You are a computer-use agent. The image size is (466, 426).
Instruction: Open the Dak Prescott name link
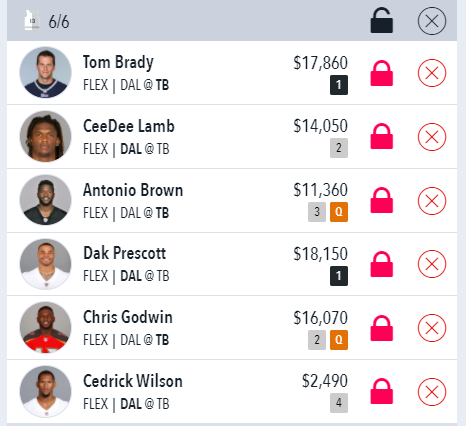(124, 253)
